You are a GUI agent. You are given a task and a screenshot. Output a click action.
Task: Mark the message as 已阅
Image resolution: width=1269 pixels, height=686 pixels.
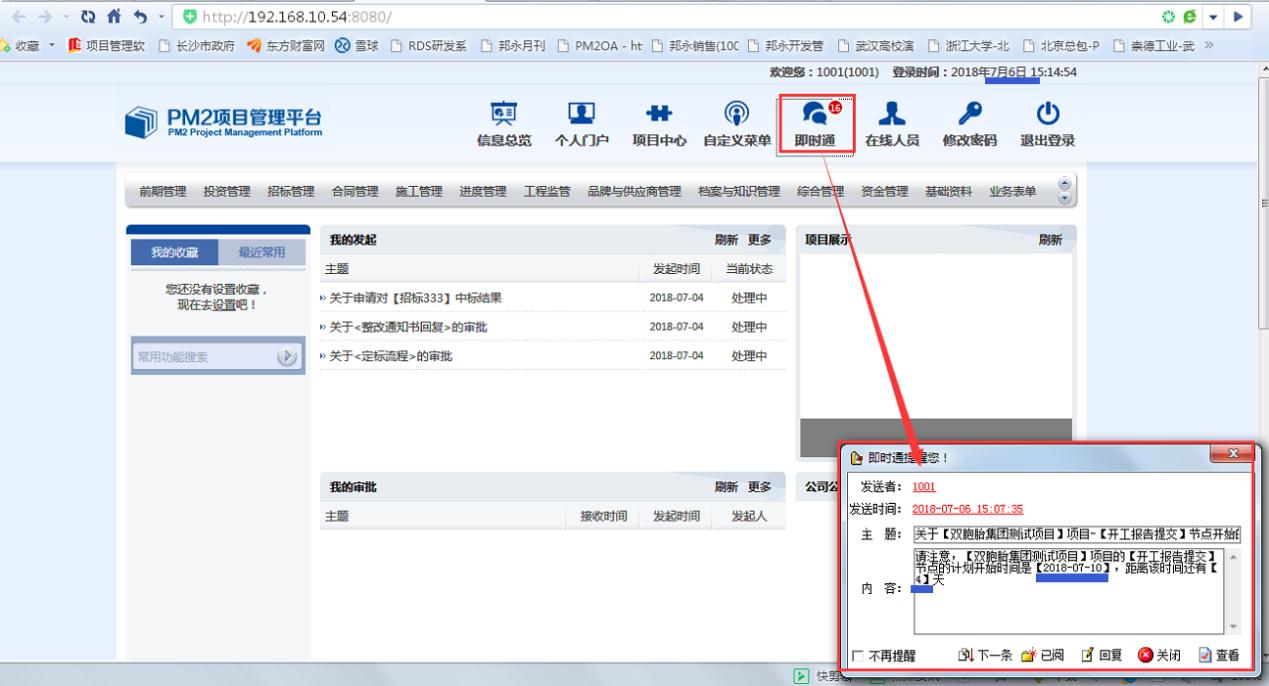pos(1042,656)
